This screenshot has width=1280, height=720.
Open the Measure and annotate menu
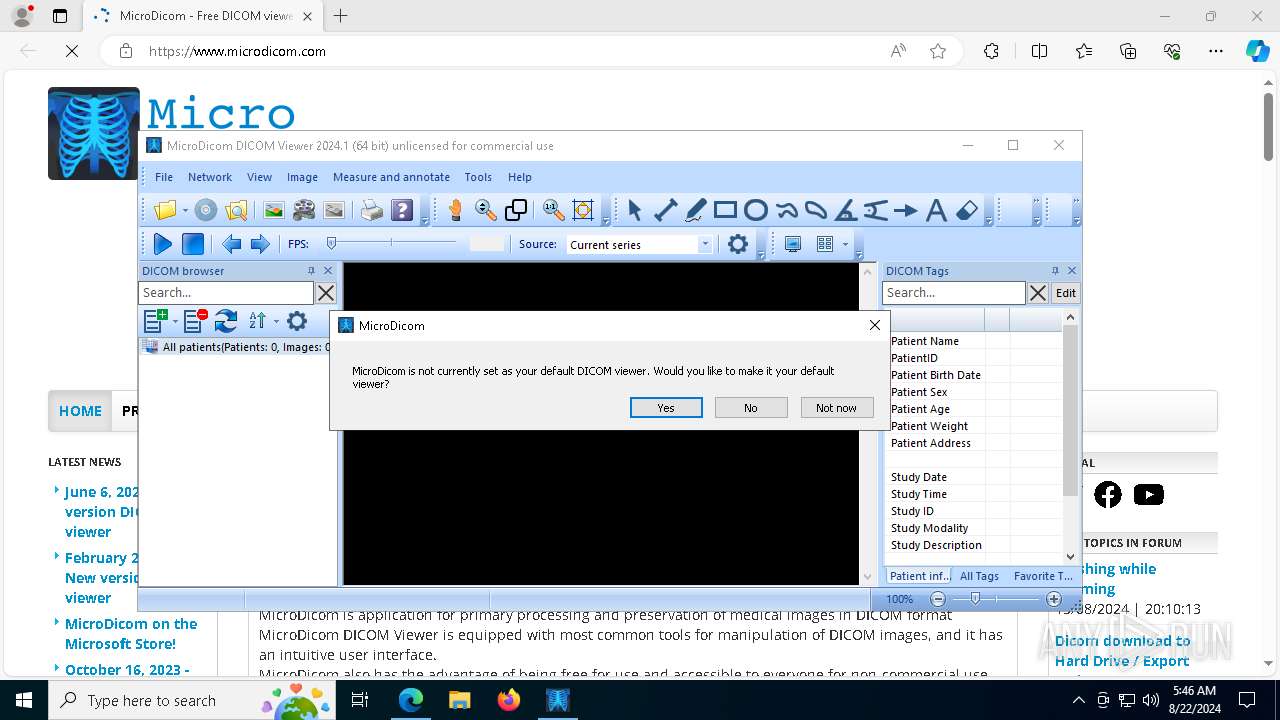(x=391, y=177)
